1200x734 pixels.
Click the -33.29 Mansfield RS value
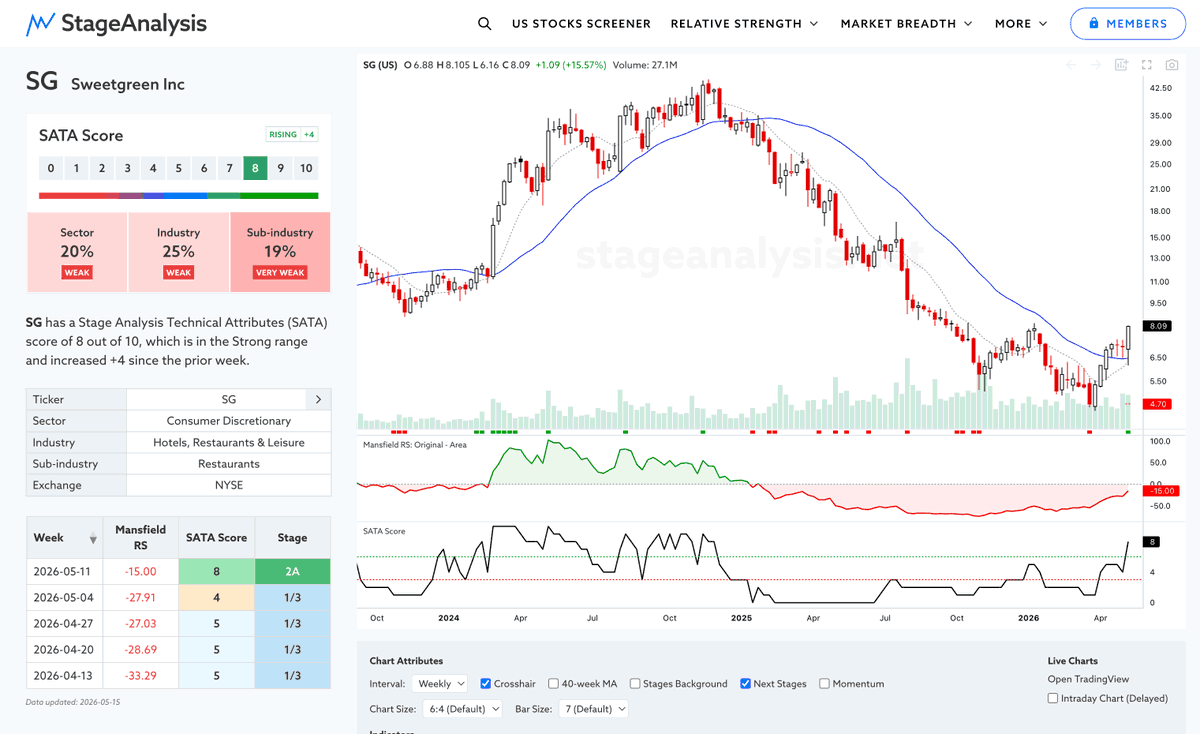[141, 676]
